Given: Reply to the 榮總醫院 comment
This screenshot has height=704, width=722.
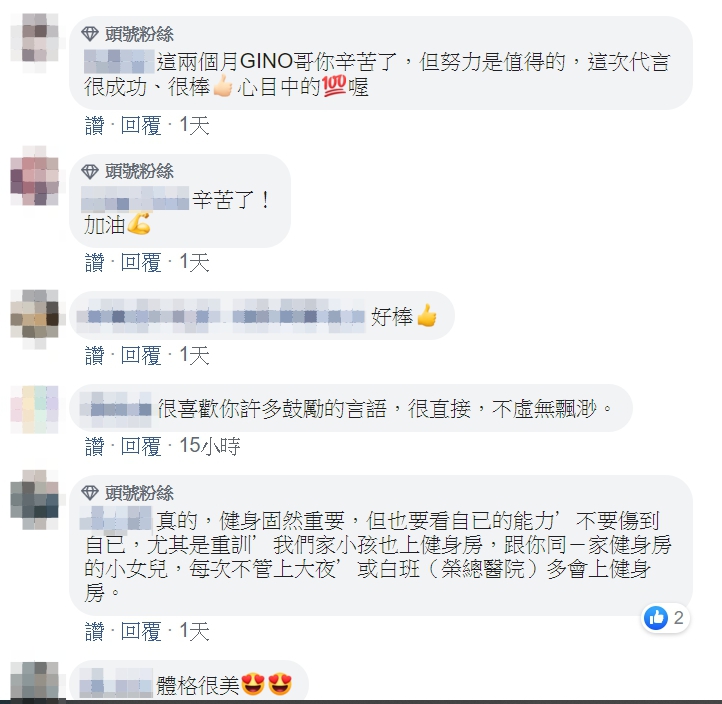Looking at the screenshot, I should (141, 631).
